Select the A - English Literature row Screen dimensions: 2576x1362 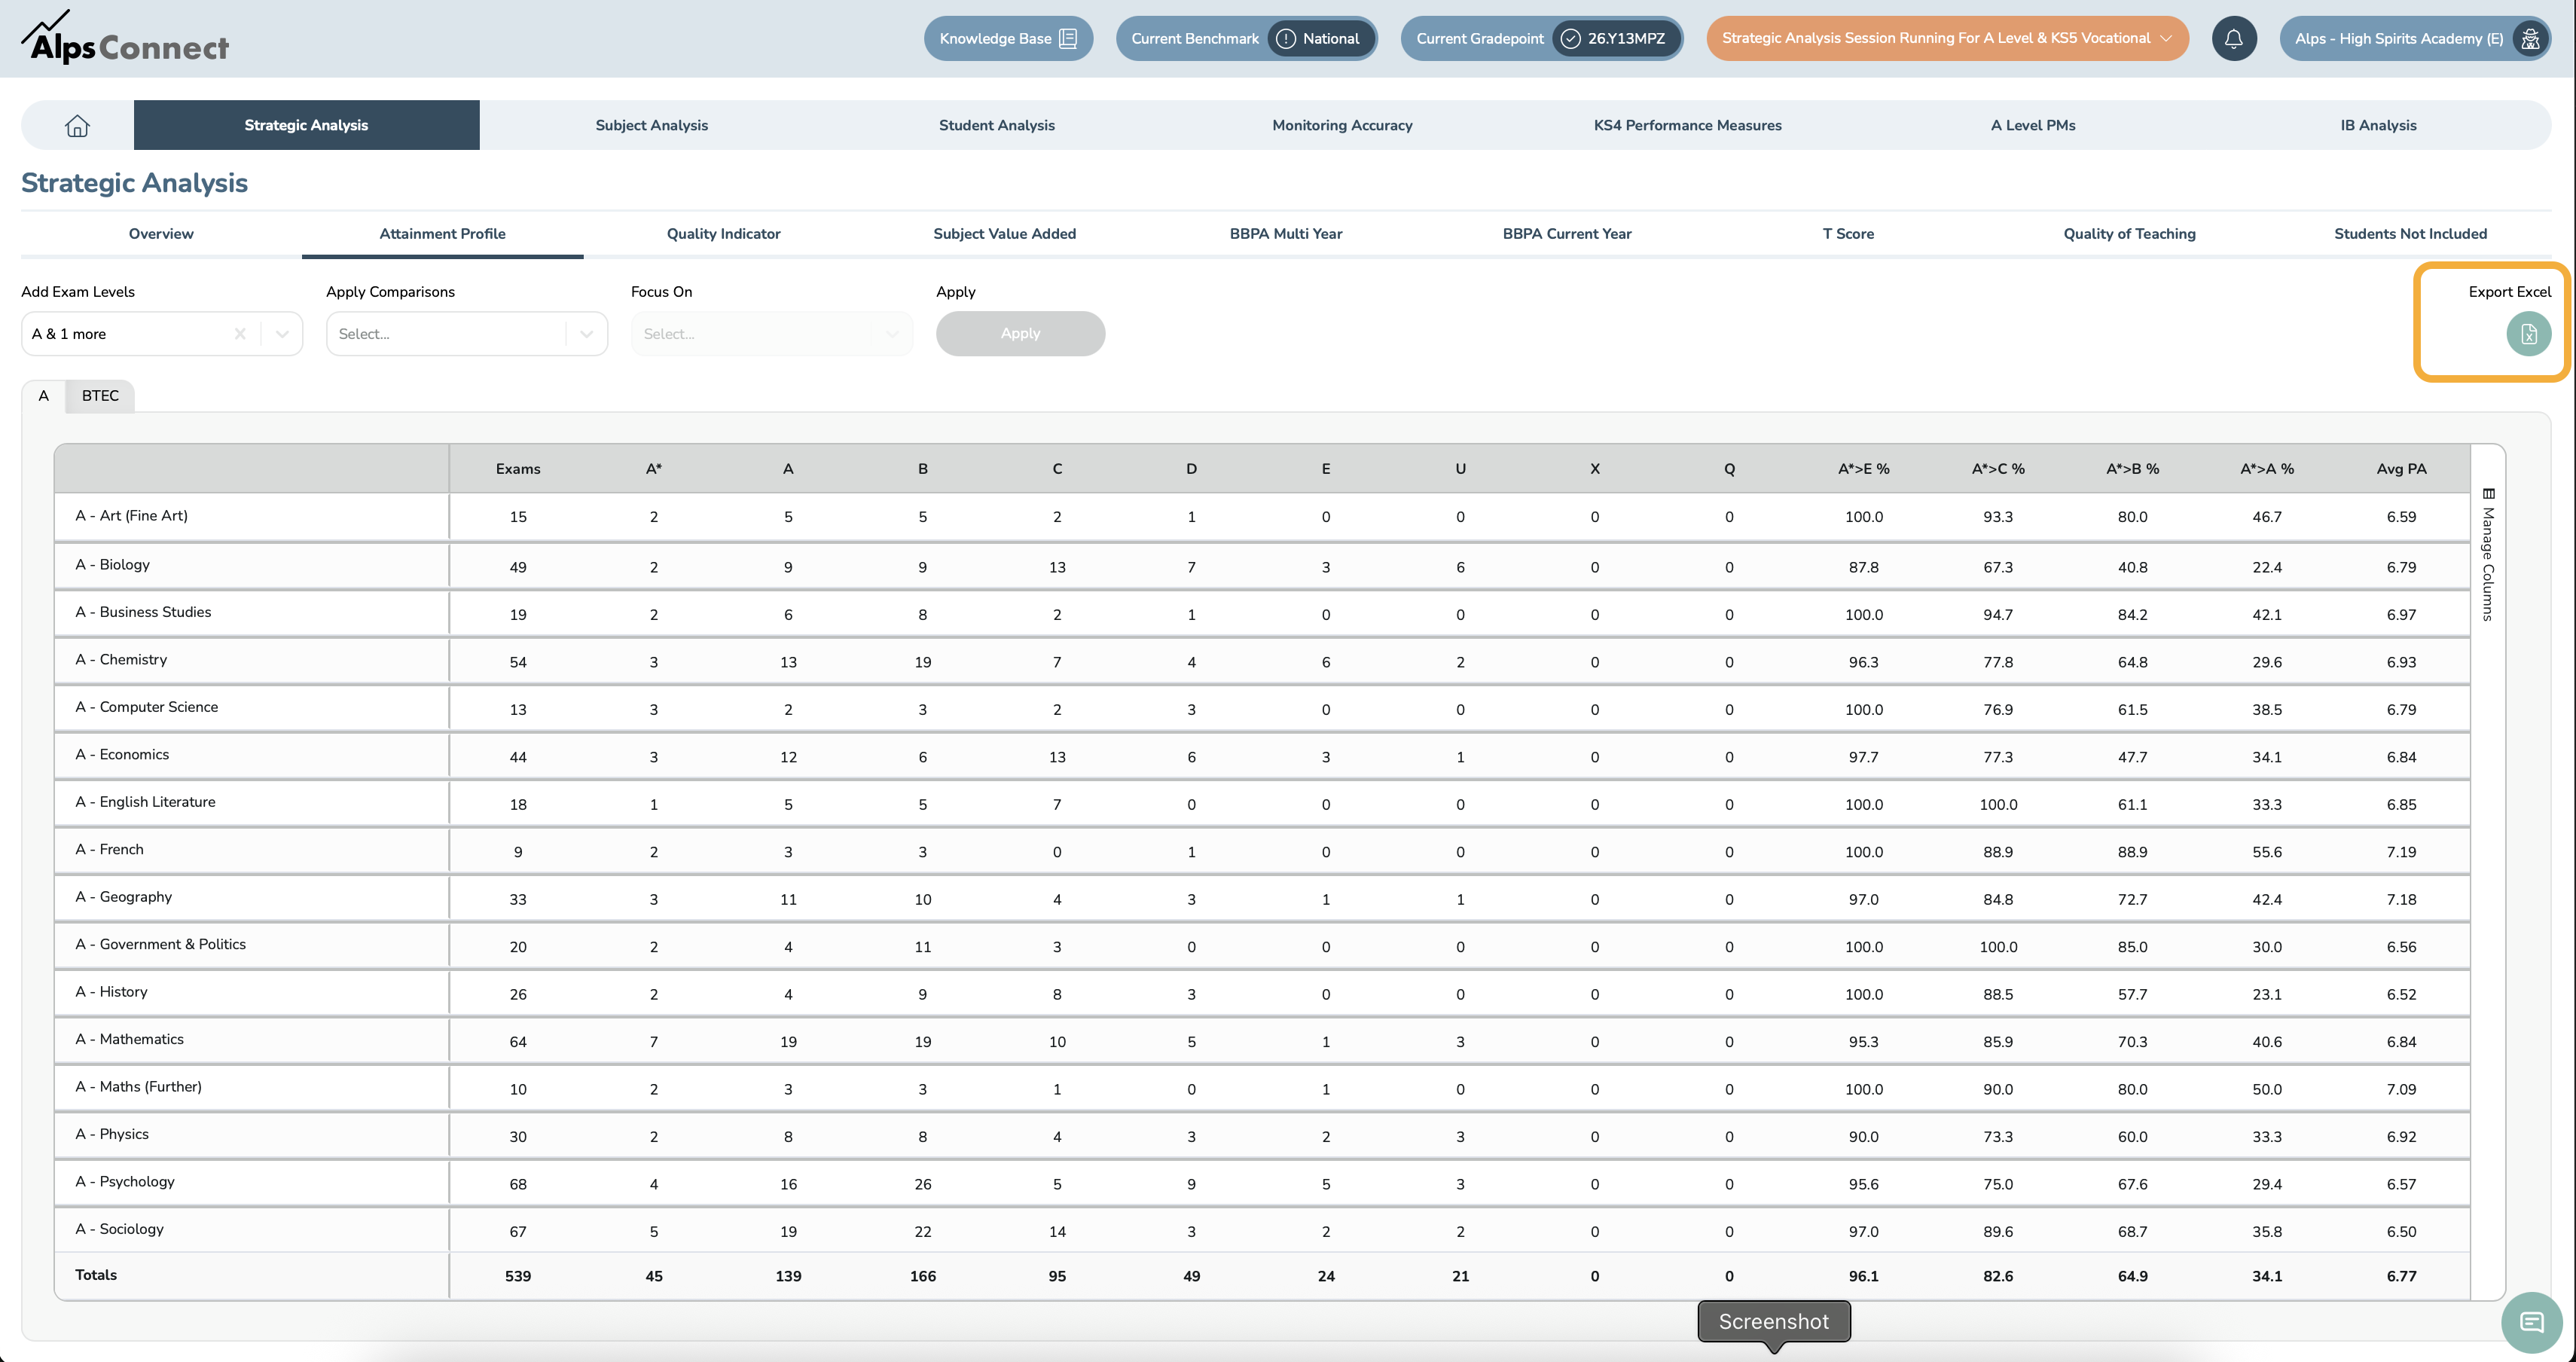click(1262, 803)
